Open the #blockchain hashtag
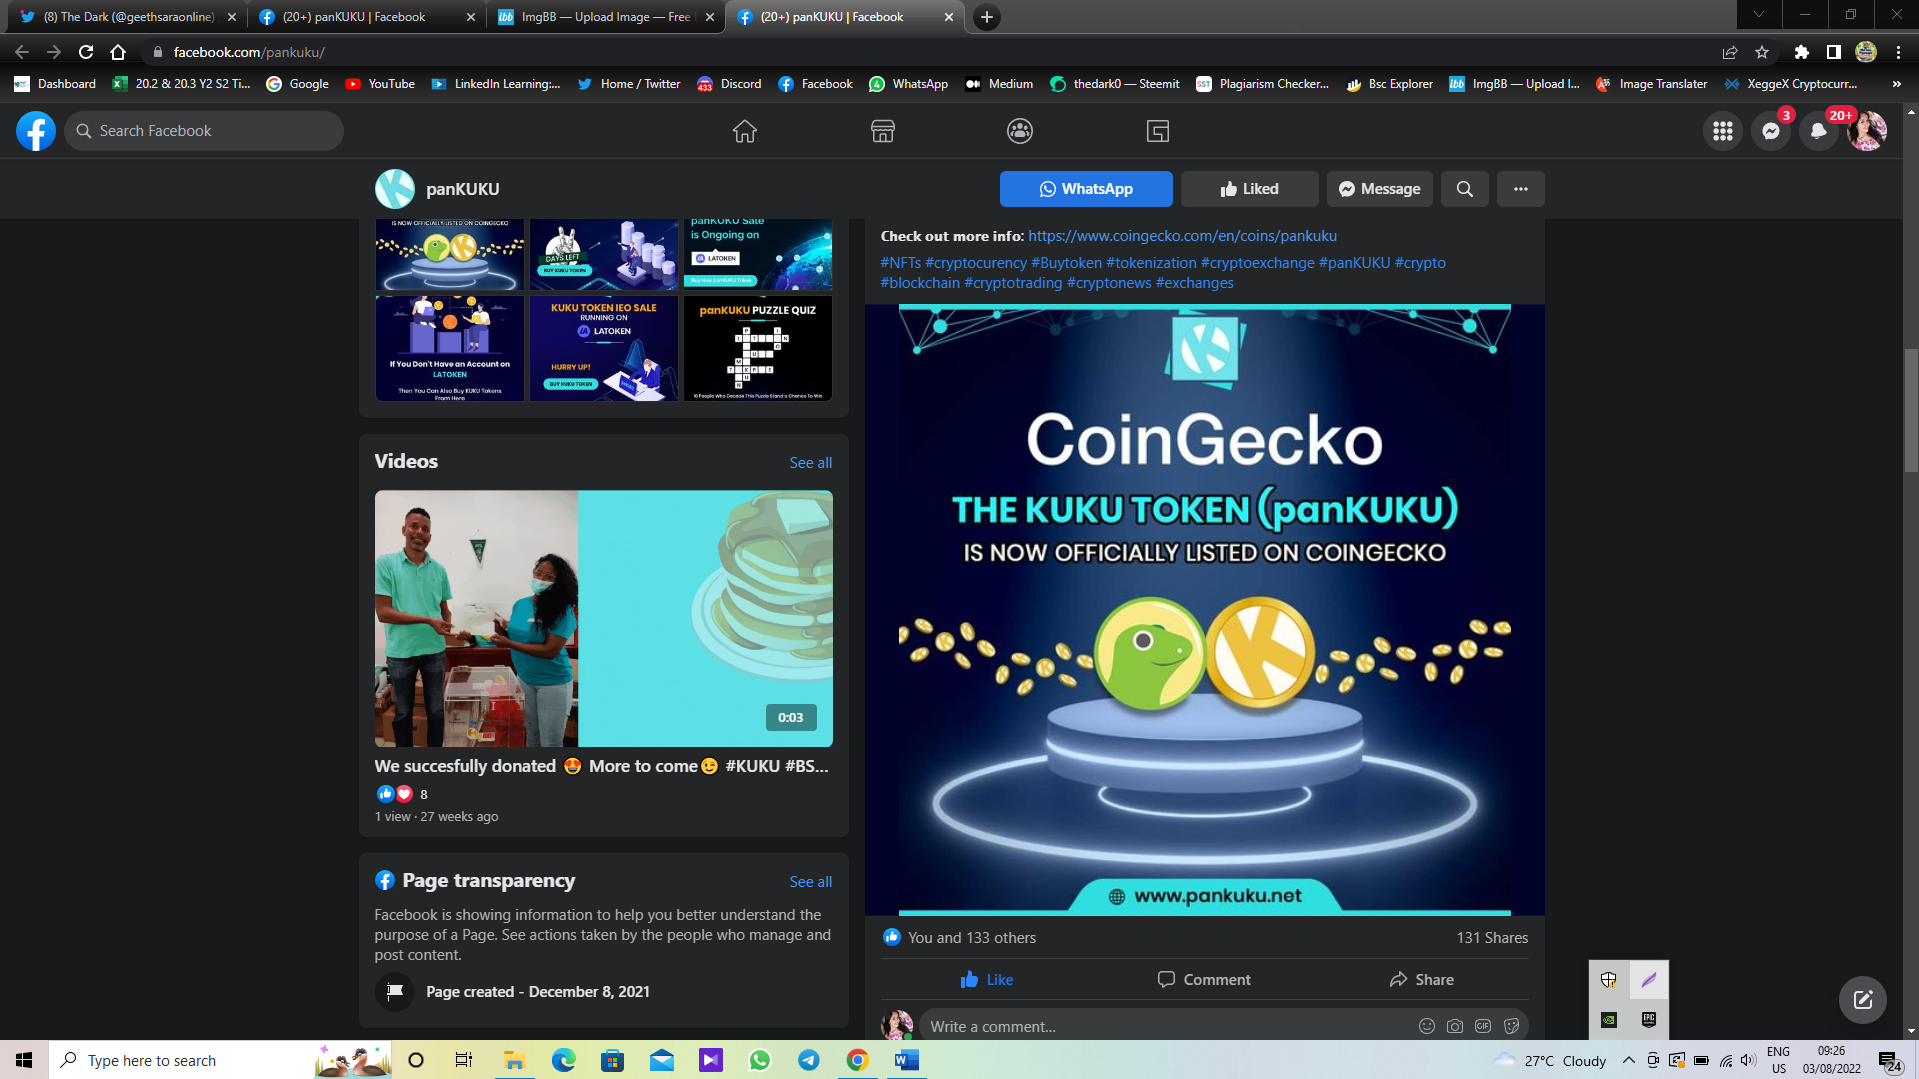The width and height of the screenshot is (1919, 1079). click(920, 283)
